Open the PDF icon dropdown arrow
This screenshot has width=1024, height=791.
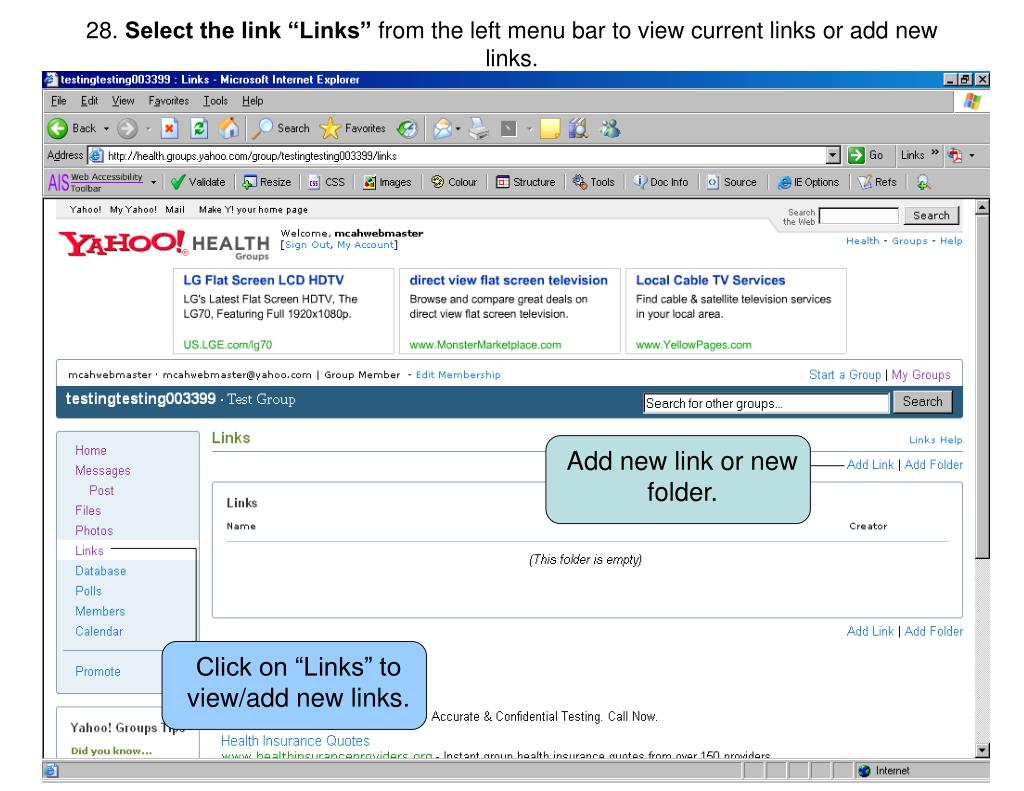click(972, 155)
